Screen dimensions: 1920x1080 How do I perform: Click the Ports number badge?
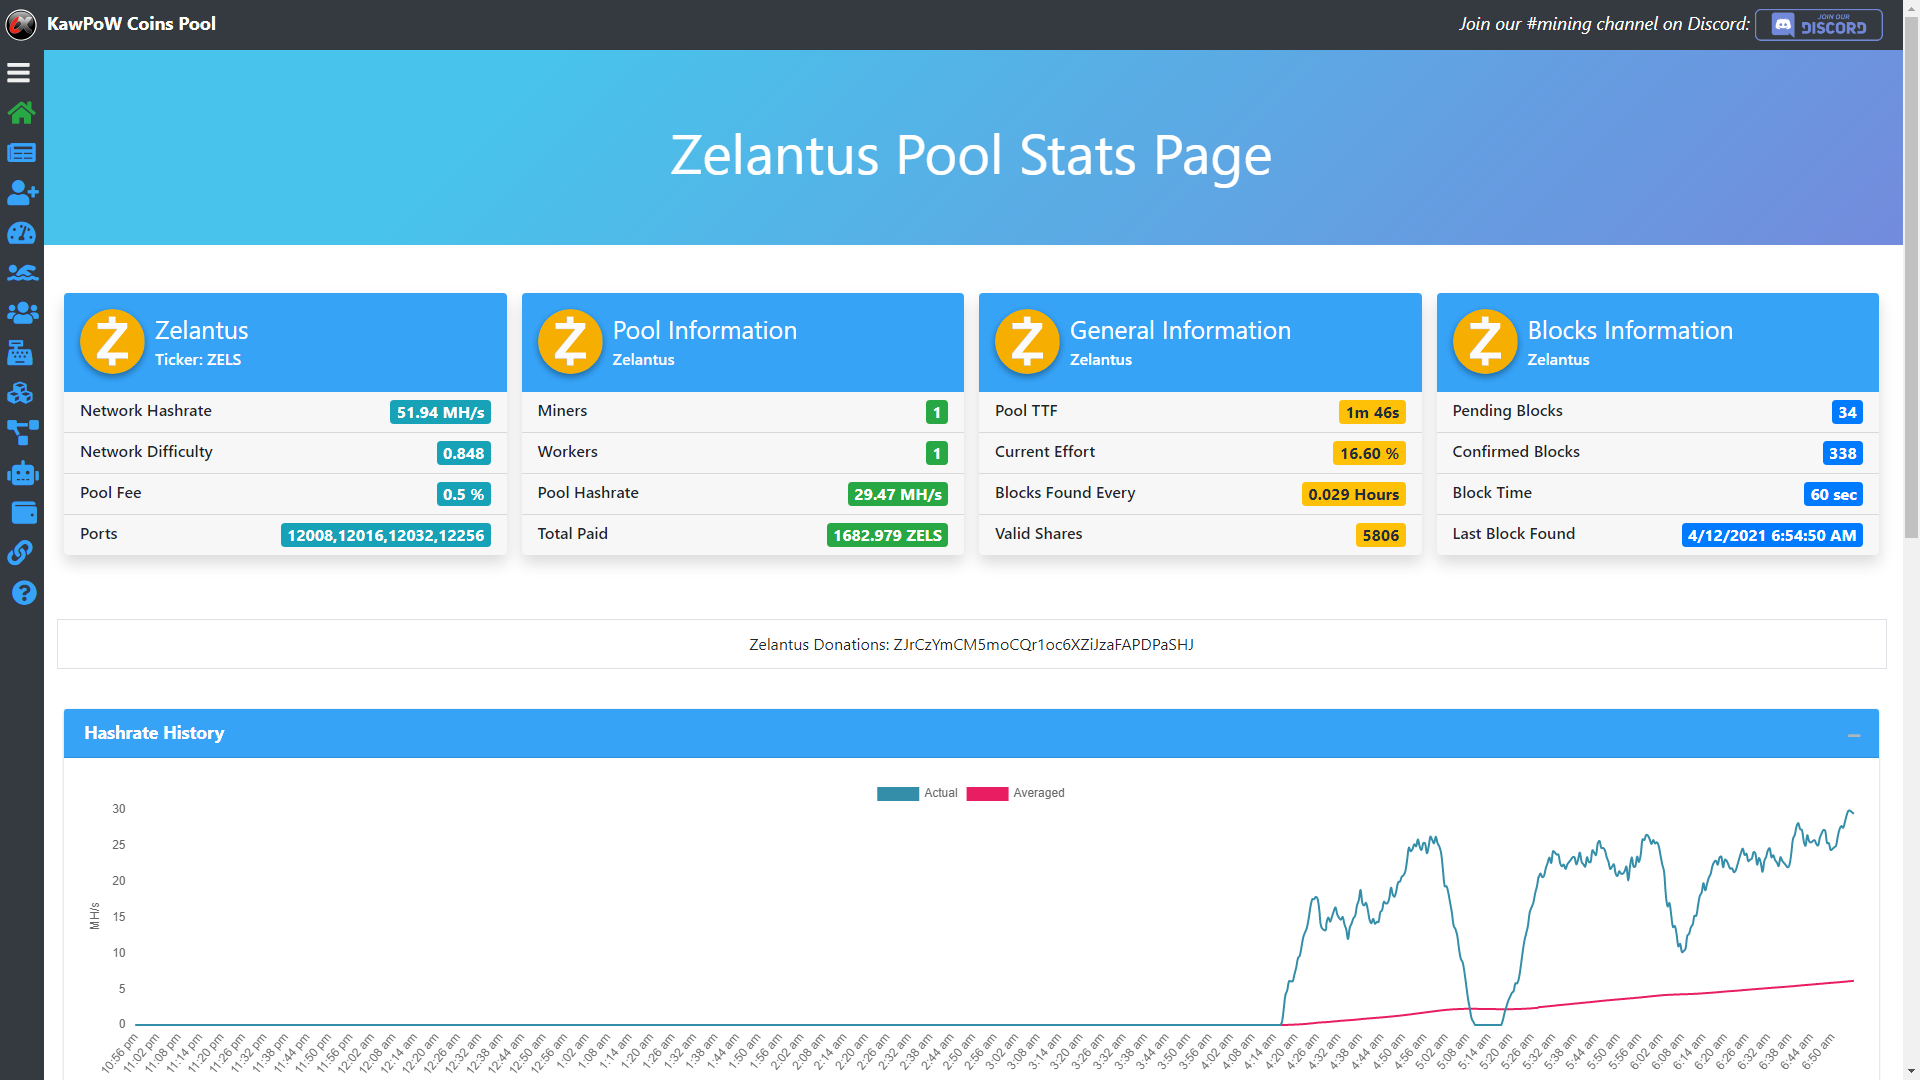tap(385, 535)
